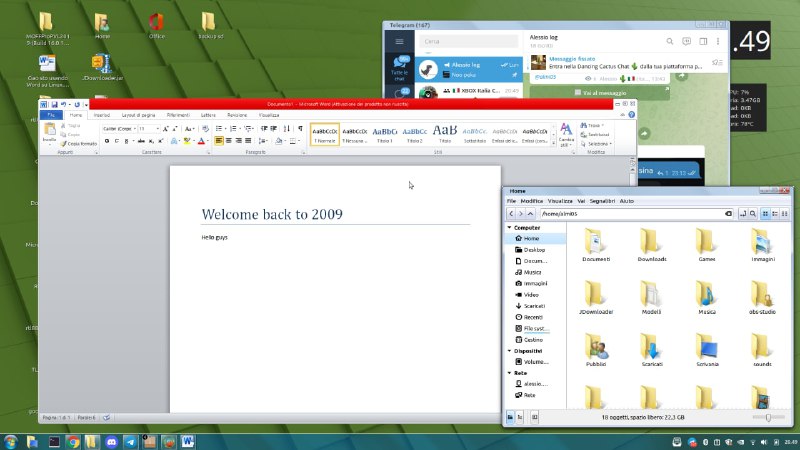Click the Bold button in Word ribbon
800x450 pixels.
(105, 141)
